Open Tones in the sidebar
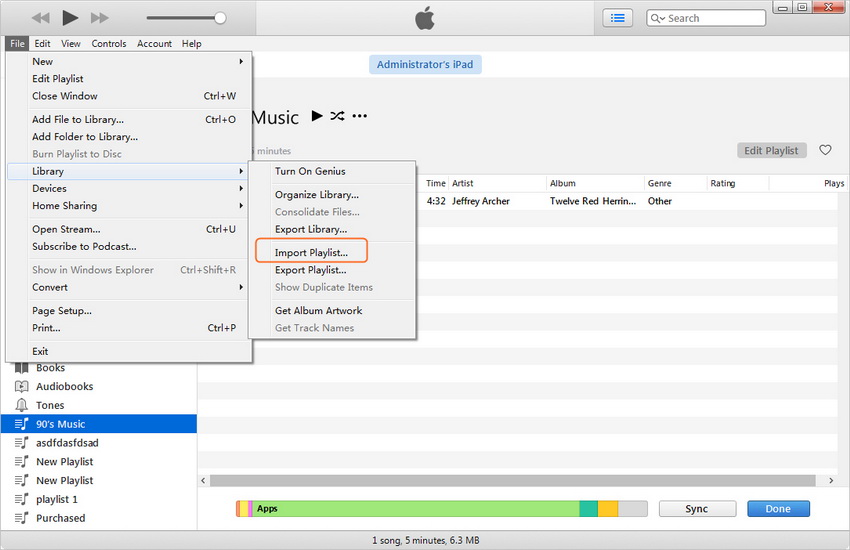This screenshot has width=850, height=550. coord(50,405)
